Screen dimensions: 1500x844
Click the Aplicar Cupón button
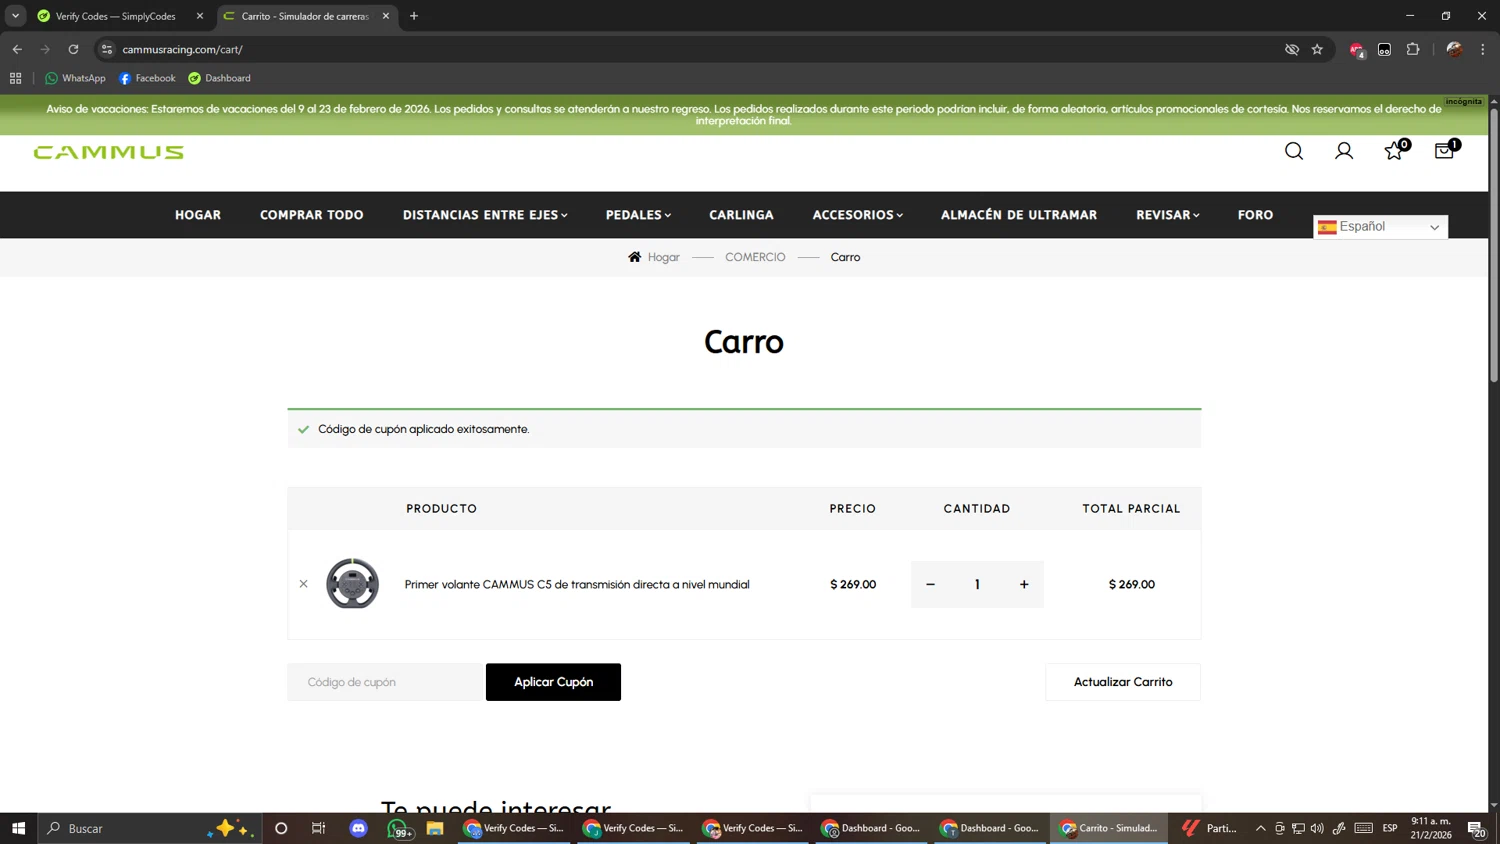[553, 682]
